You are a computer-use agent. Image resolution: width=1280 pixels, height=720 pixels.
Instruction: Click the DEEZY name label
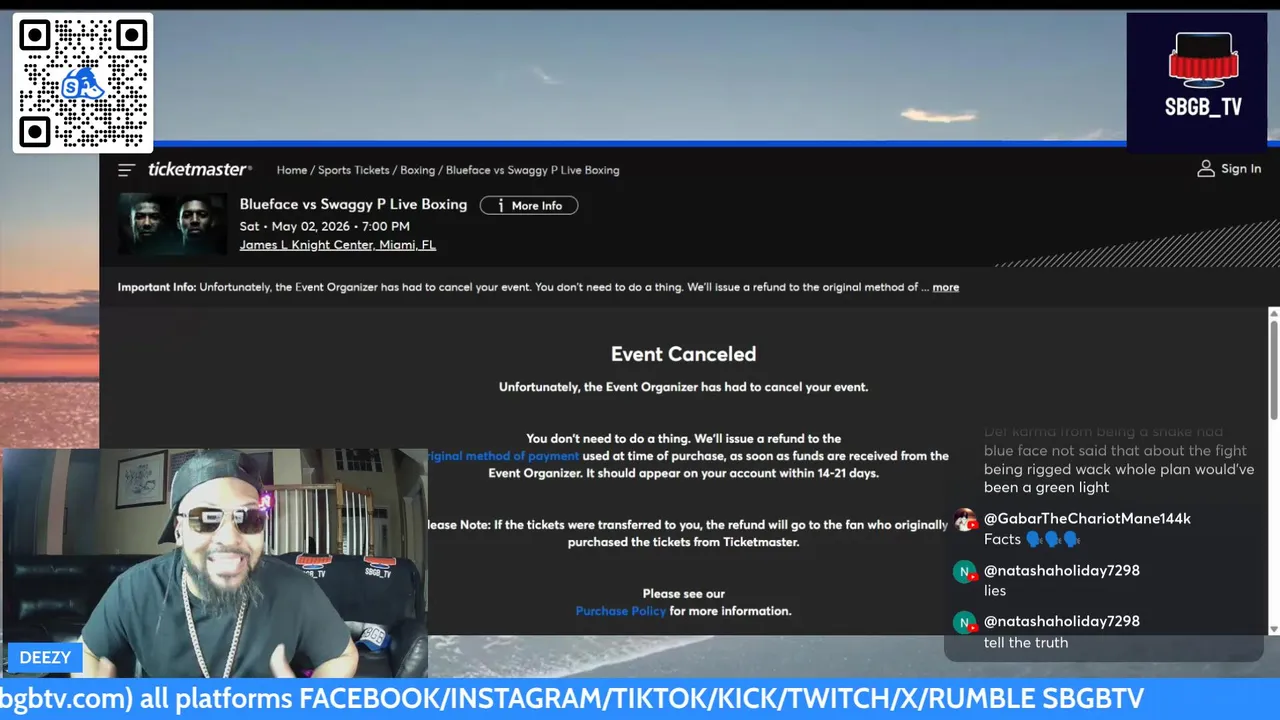tap(45, 658)
